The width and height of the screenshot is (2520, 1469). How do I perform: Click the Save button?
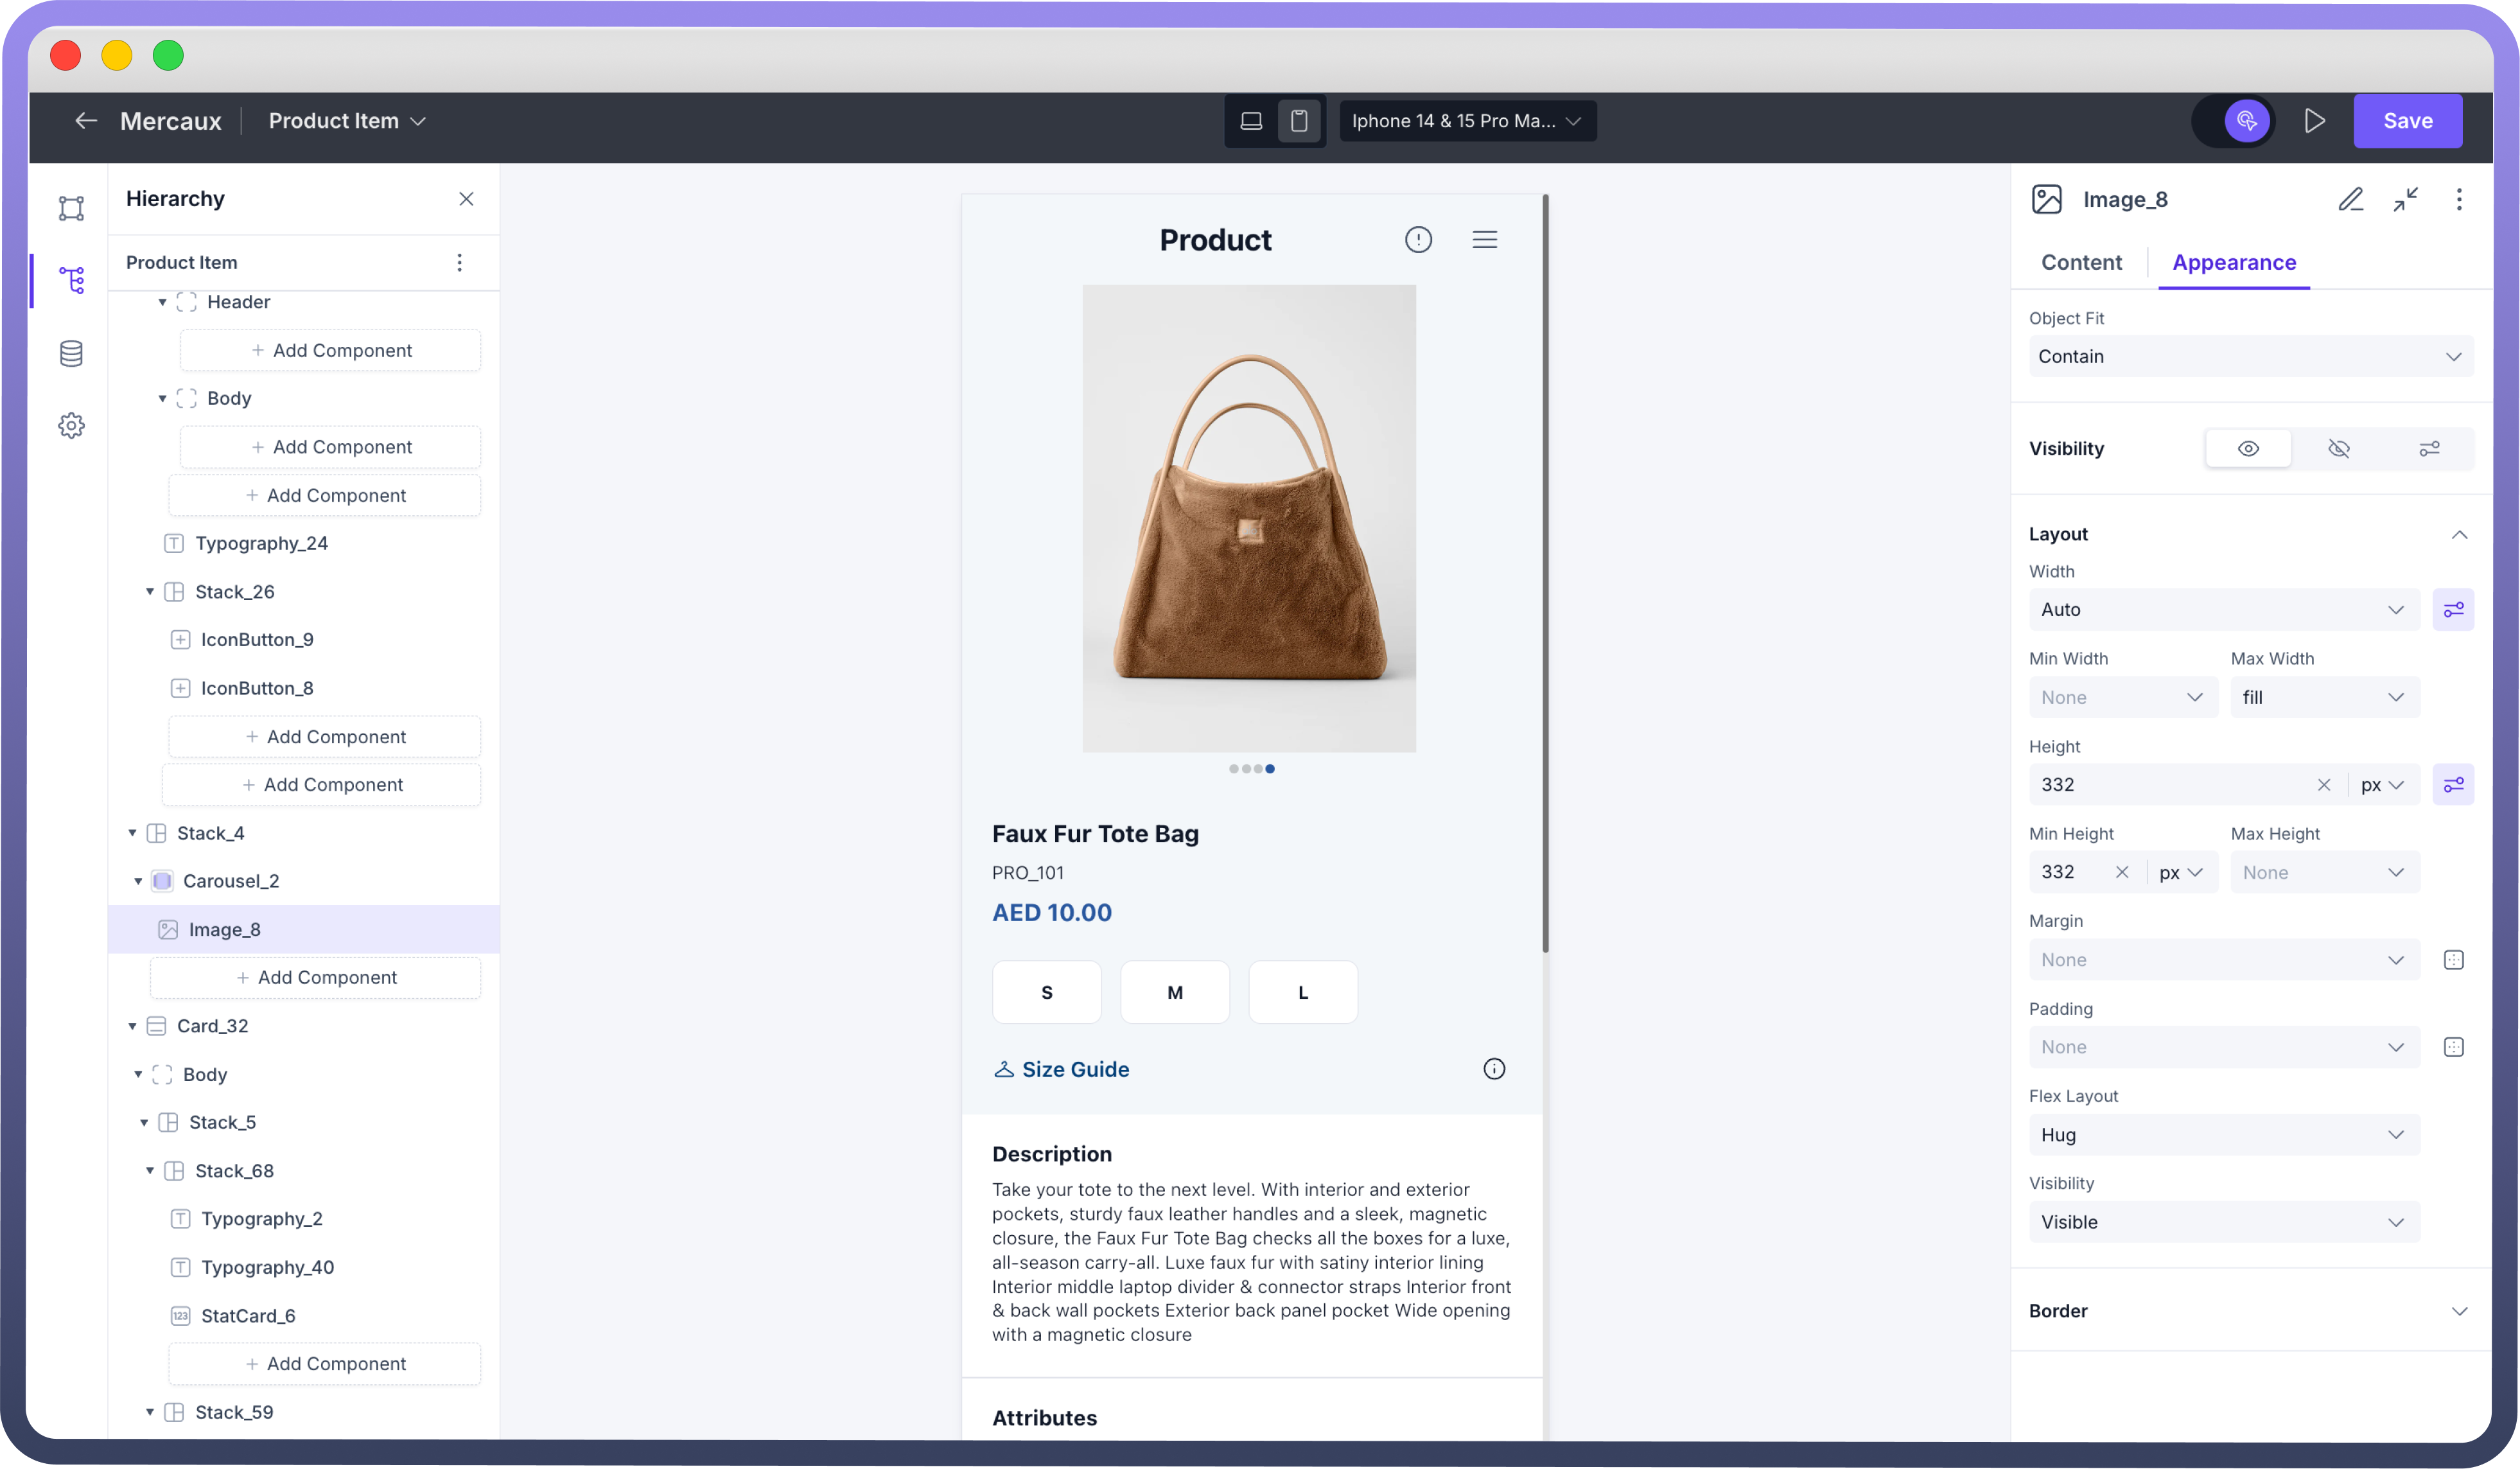click(2407, 121)
